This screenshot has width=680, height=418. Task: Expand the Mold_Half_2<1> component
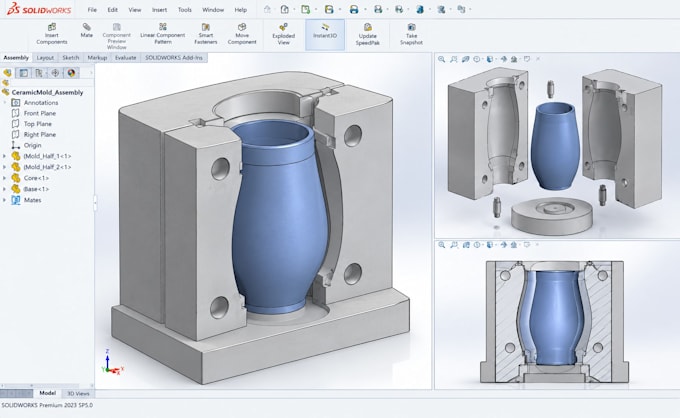point(5,167)
